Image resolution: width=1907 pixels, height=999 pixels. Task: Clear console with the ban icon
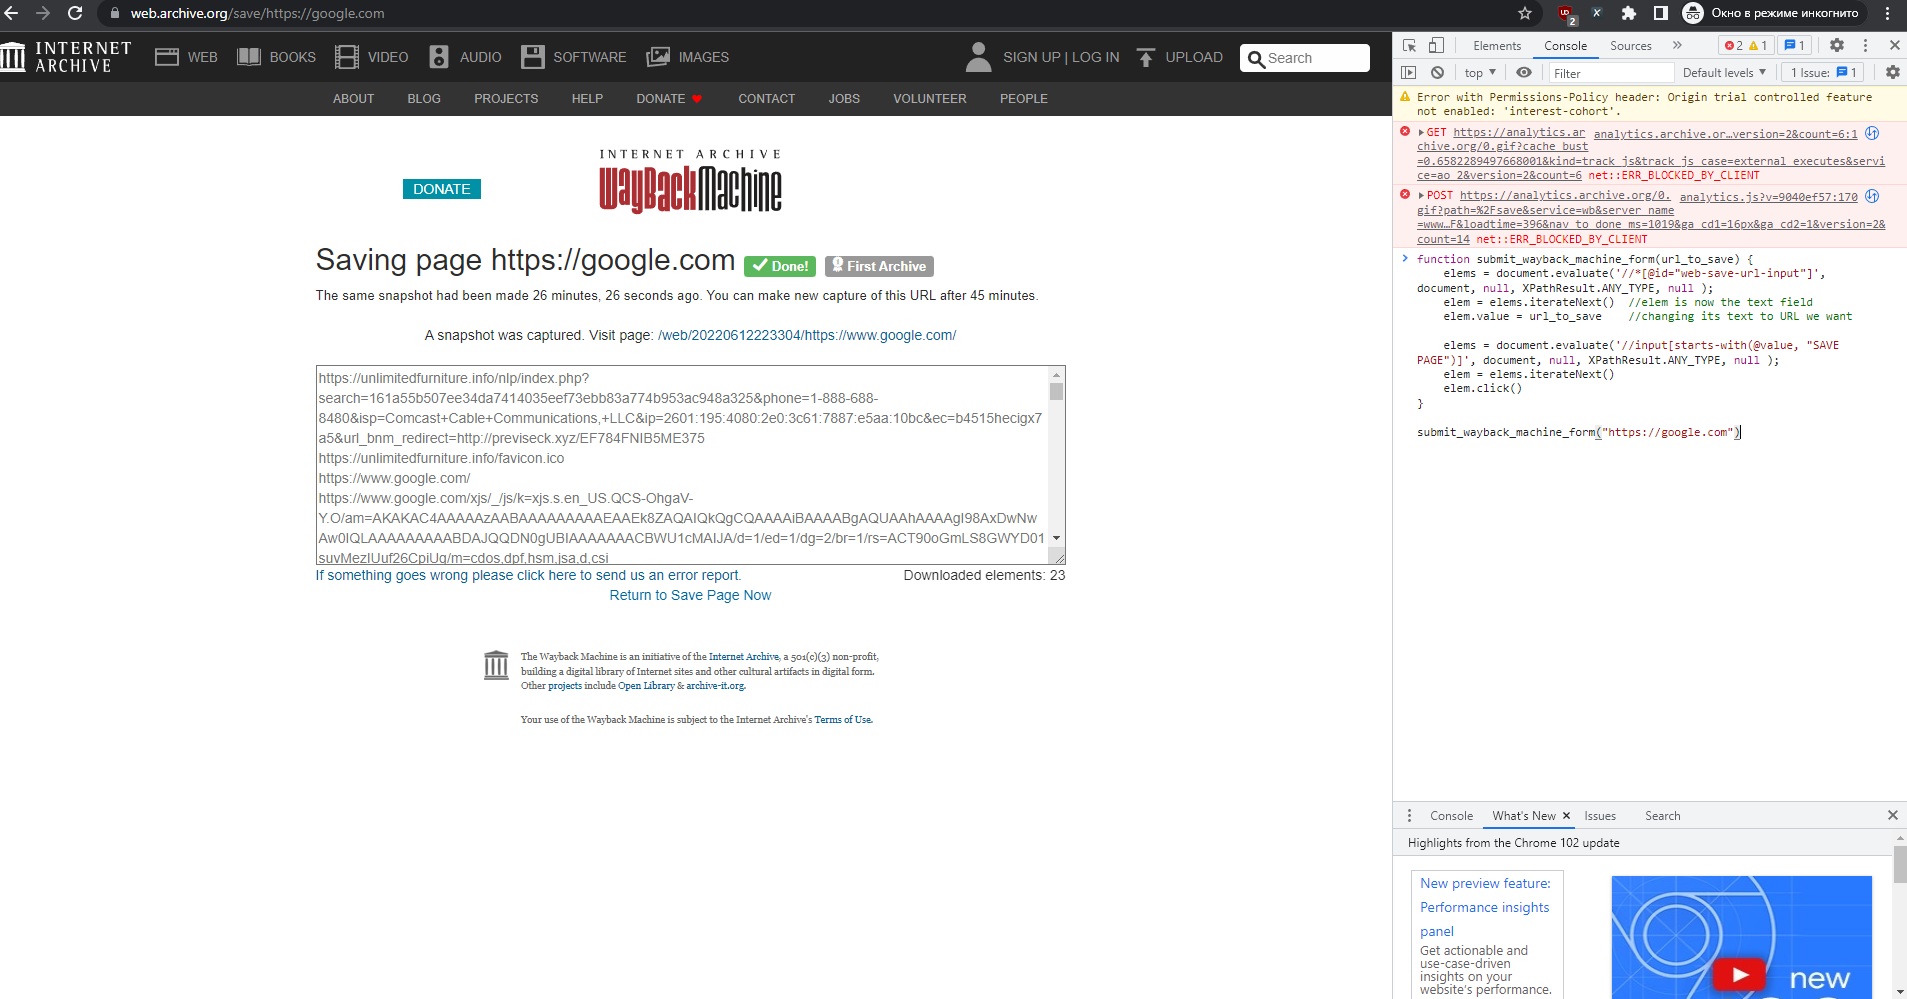tap(1437, 72)
